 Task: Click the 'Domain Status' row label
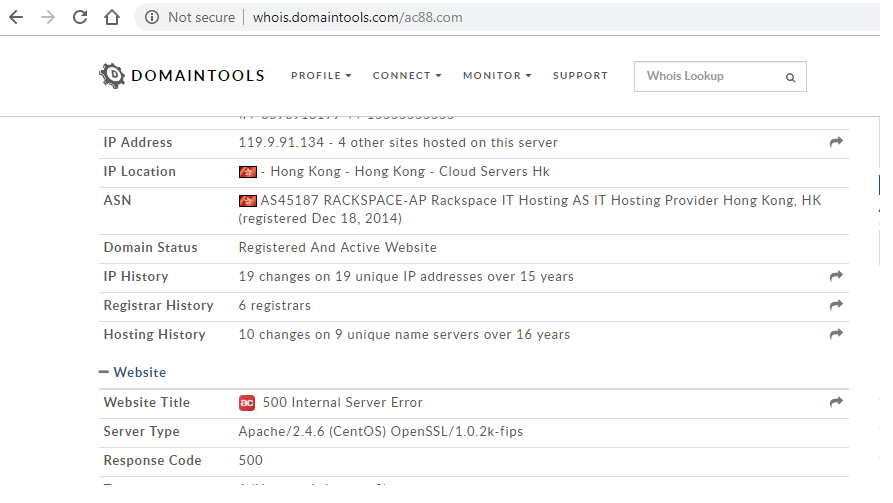coord(150,247)
